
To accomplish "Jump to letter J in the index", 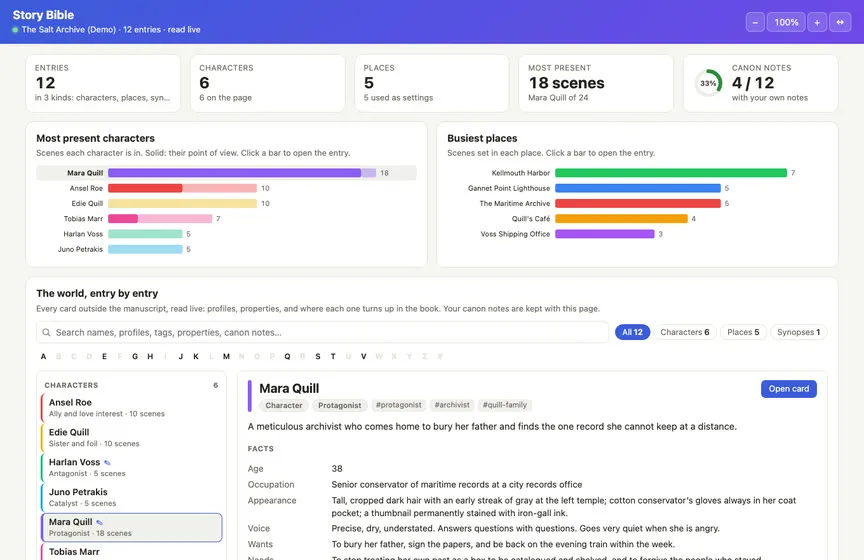I will tap(181, 357).
